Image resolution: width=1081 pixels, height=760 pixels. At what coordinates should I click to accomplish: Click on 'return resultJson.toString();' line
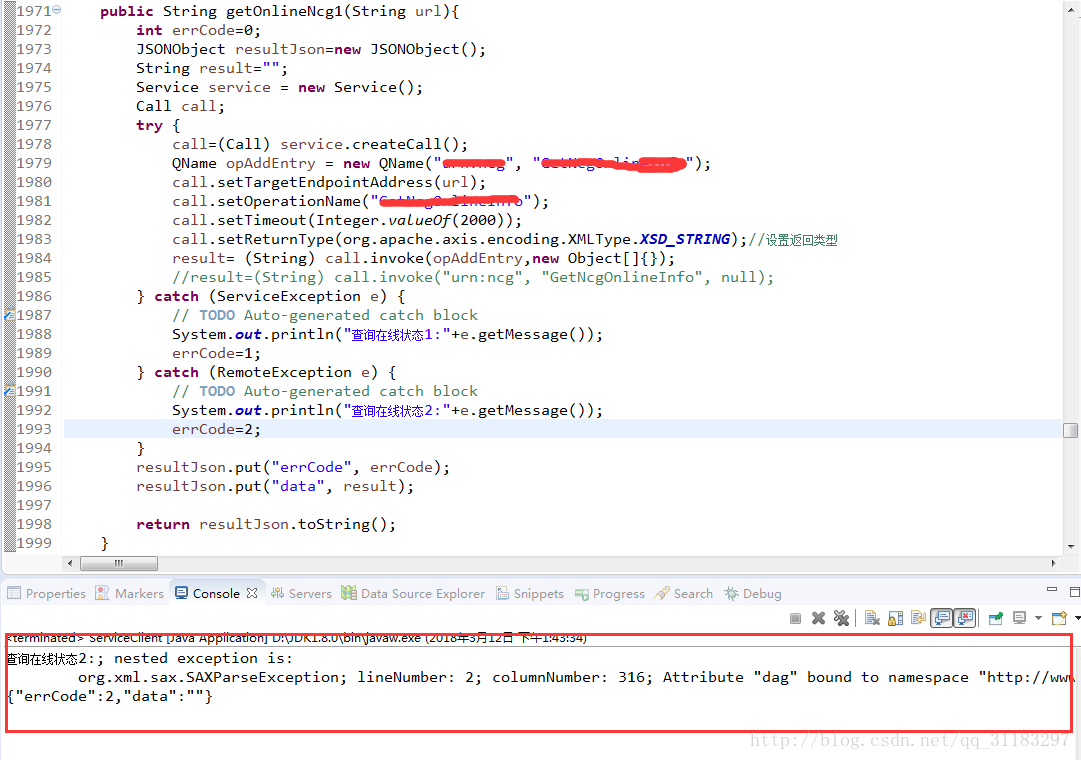pyautogui.click(x=266, y=524)
